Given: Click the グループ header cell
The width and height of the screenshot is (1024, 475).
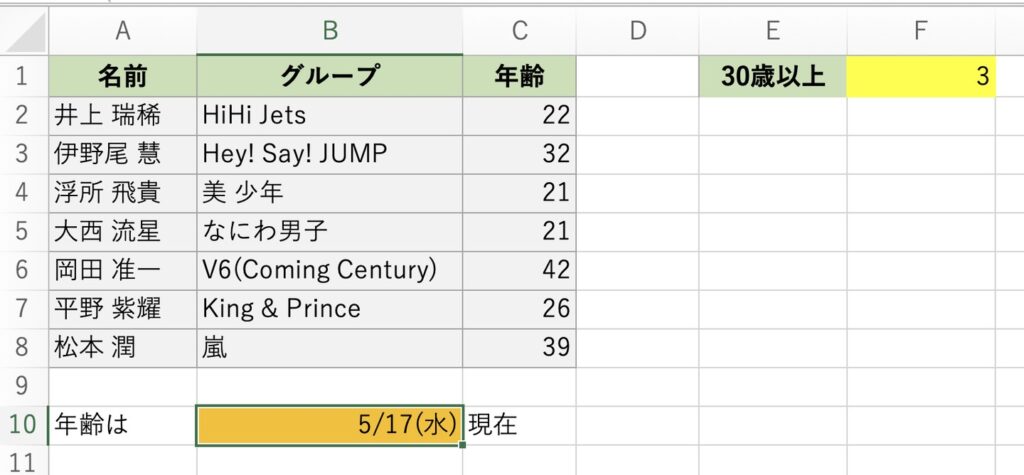Looking at the screenshot, I should click(330, 76).
